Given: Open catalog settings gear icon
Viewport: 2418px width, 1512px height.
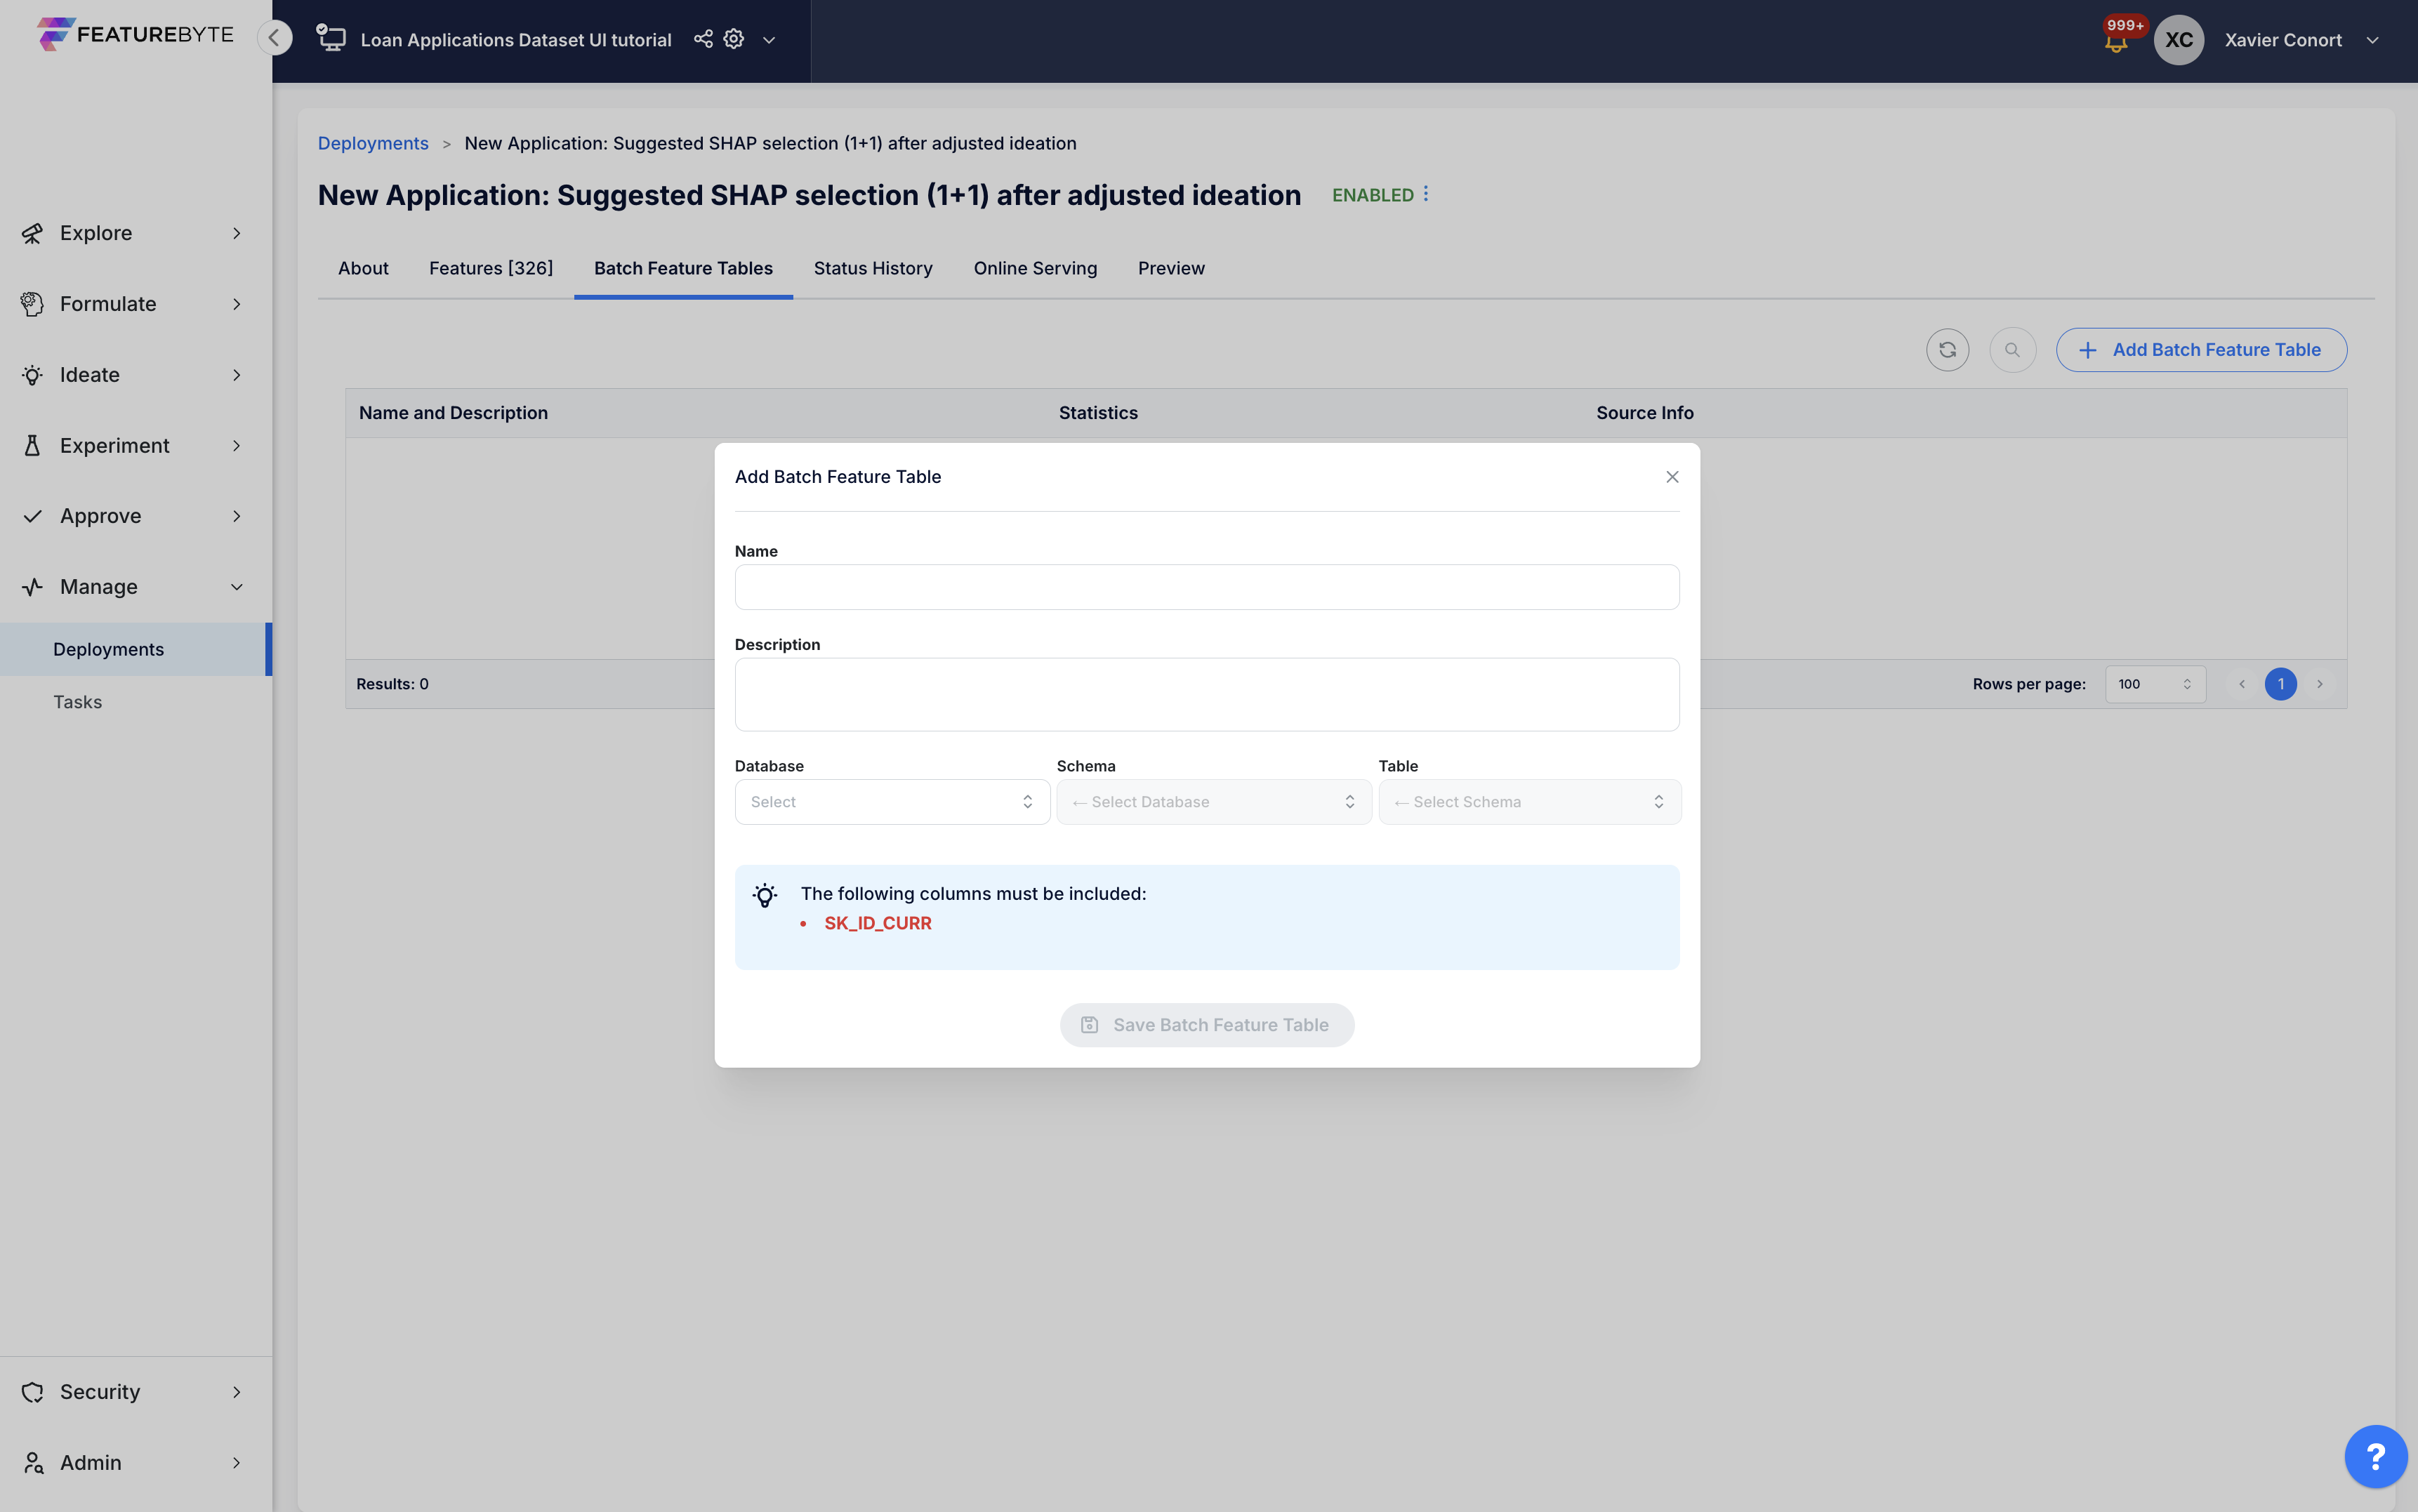Looking at the screenshot, I should [734, 39].
